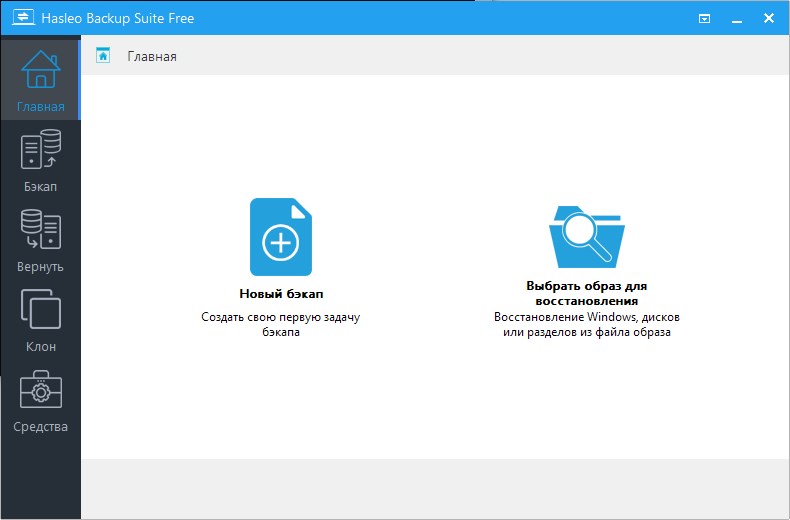Open the Клон clone sidebar section
Screen dimensions: 790x520
click(x=40, y=320)
